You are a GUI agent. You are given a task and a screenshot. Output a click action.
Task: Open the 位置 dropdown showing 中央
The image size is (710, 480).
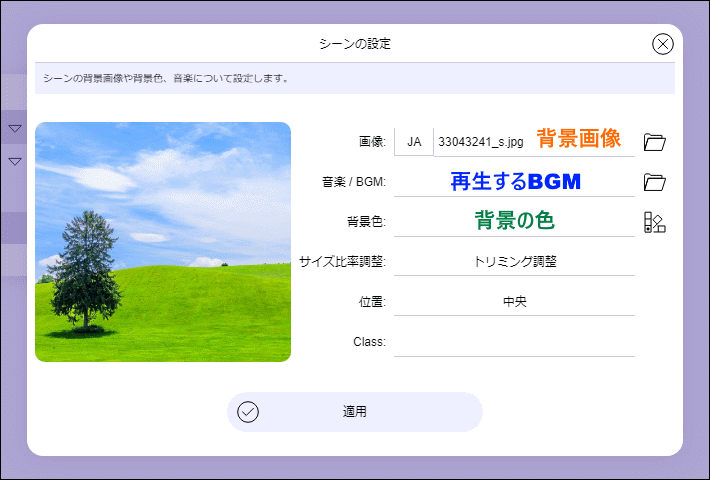click(x=514, y=302)
